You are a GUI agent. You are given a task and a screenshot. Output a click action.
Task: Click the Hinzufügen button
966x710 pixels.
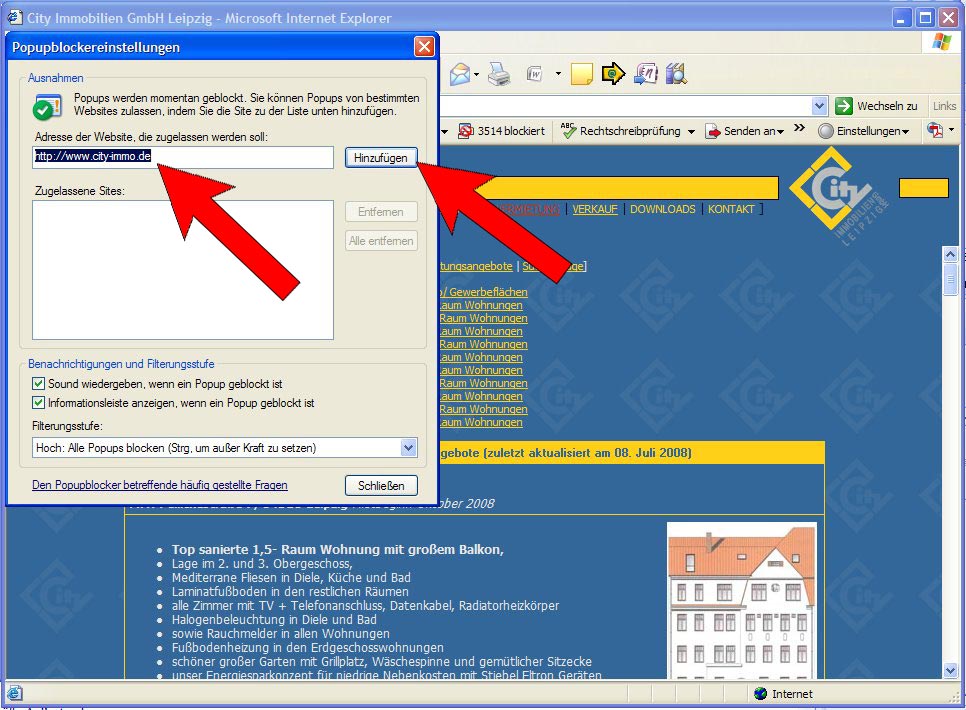[381, 158]
